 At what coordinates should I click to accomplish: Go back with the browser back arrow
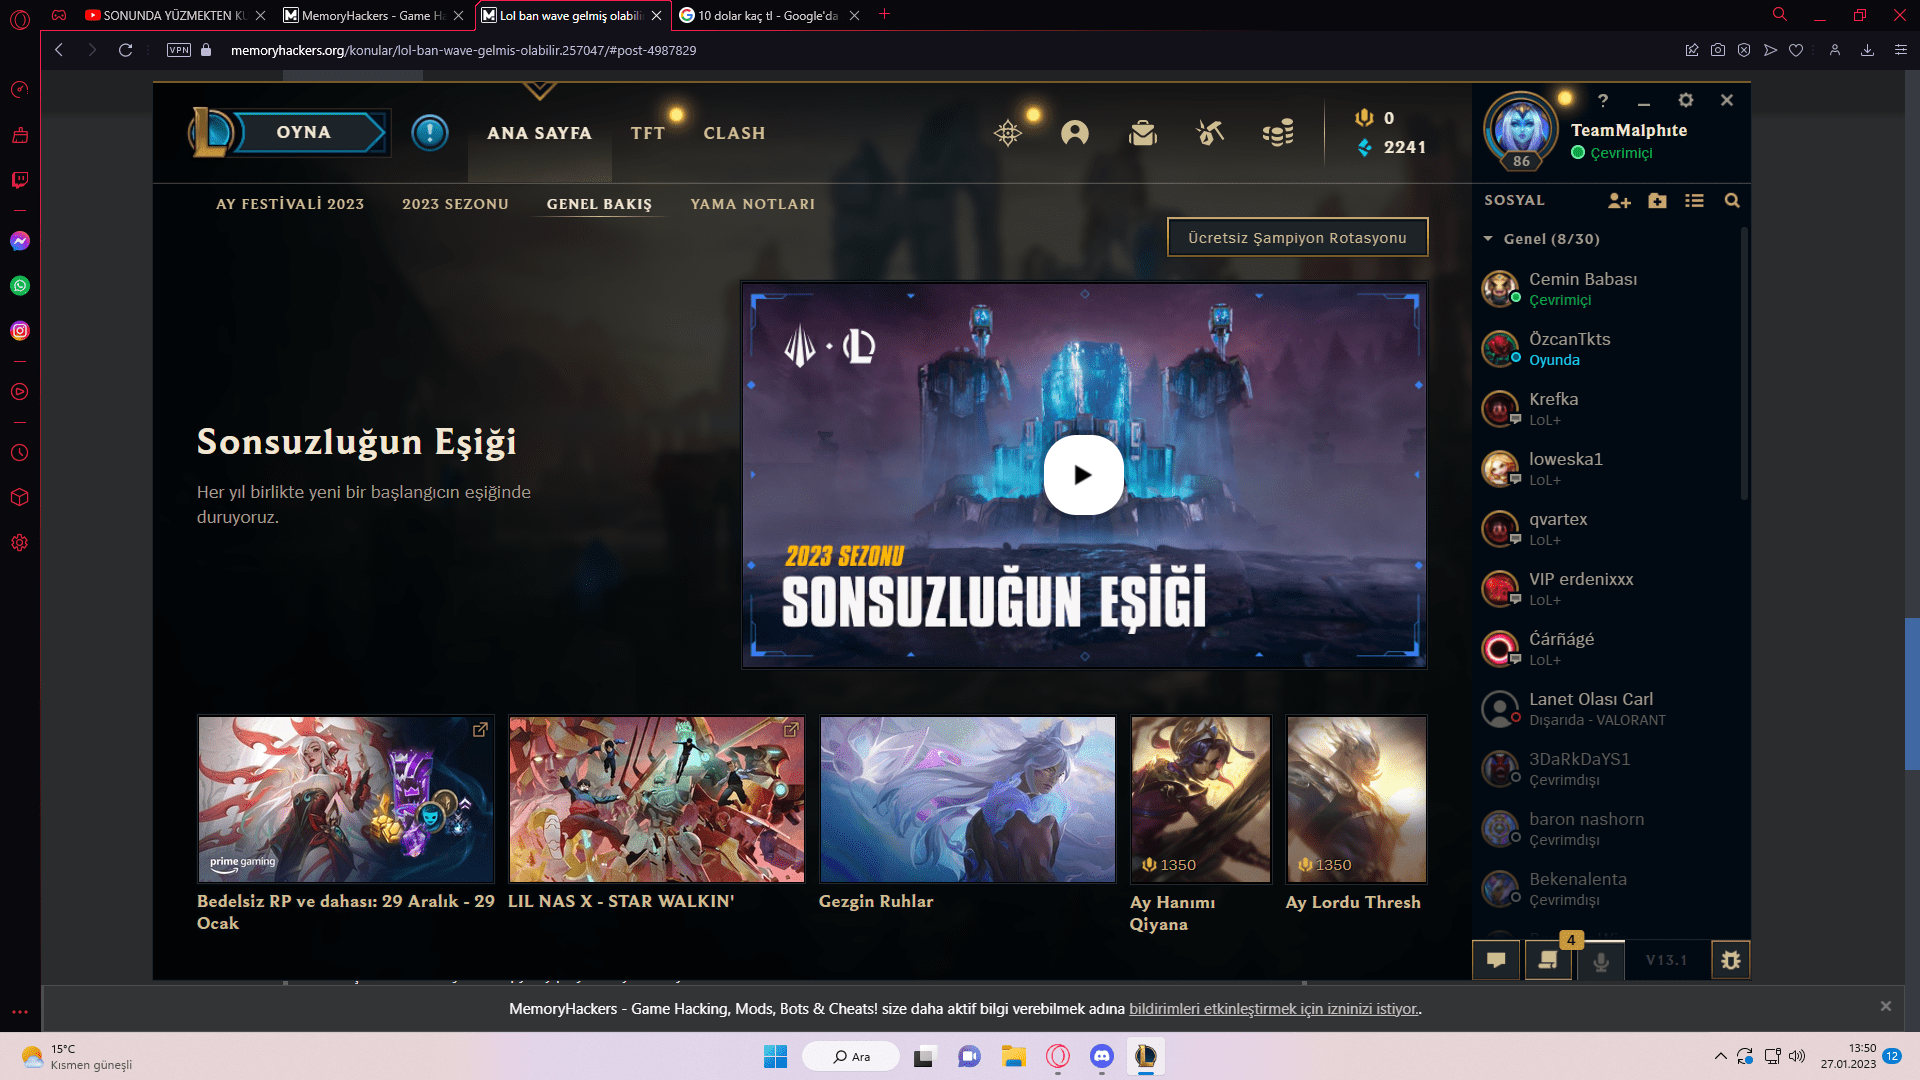(59, 50)
